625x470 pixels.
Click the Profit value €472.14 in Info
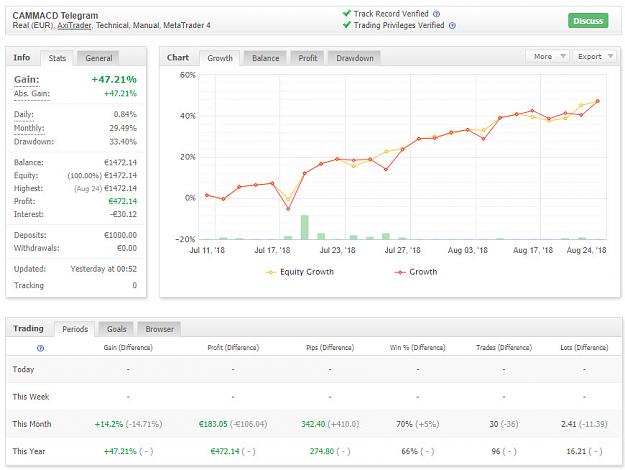[x=122, y=201]
